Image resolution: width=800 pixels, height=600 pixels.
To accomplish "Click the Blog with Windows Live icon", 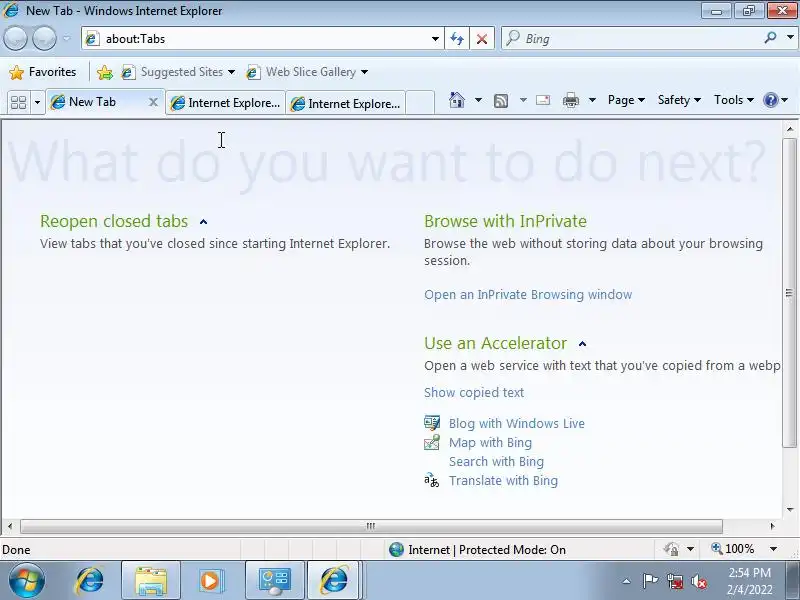I will pyautogui.click(x=432, y=423).
